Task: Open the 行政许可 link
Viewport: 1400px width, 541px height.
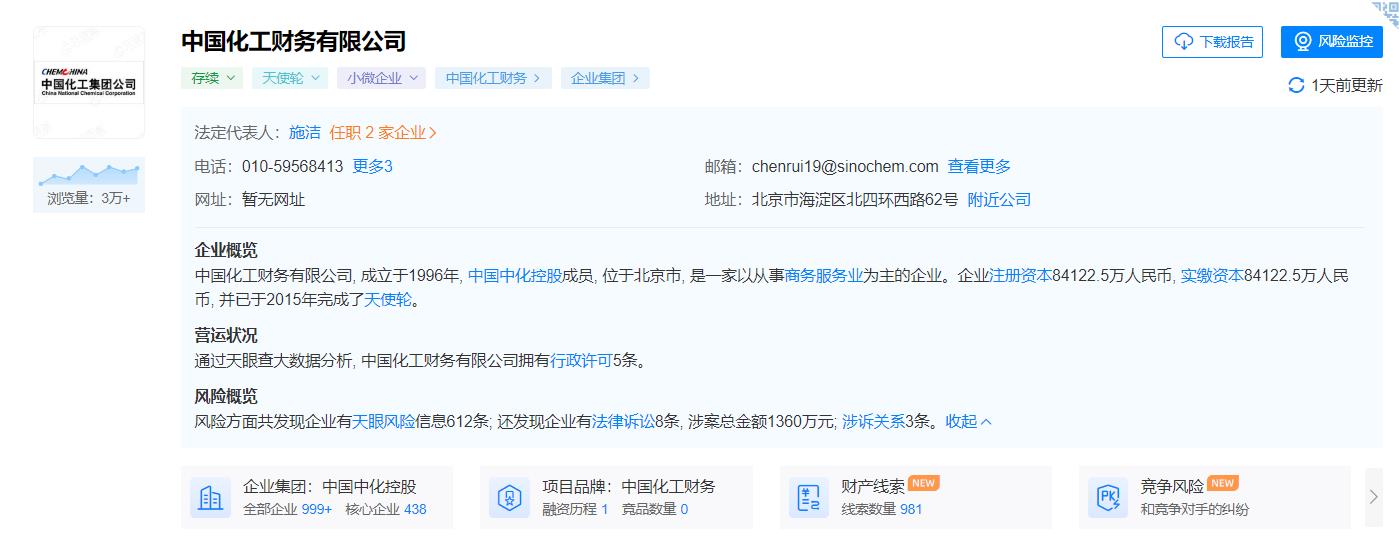Action: 581,361
